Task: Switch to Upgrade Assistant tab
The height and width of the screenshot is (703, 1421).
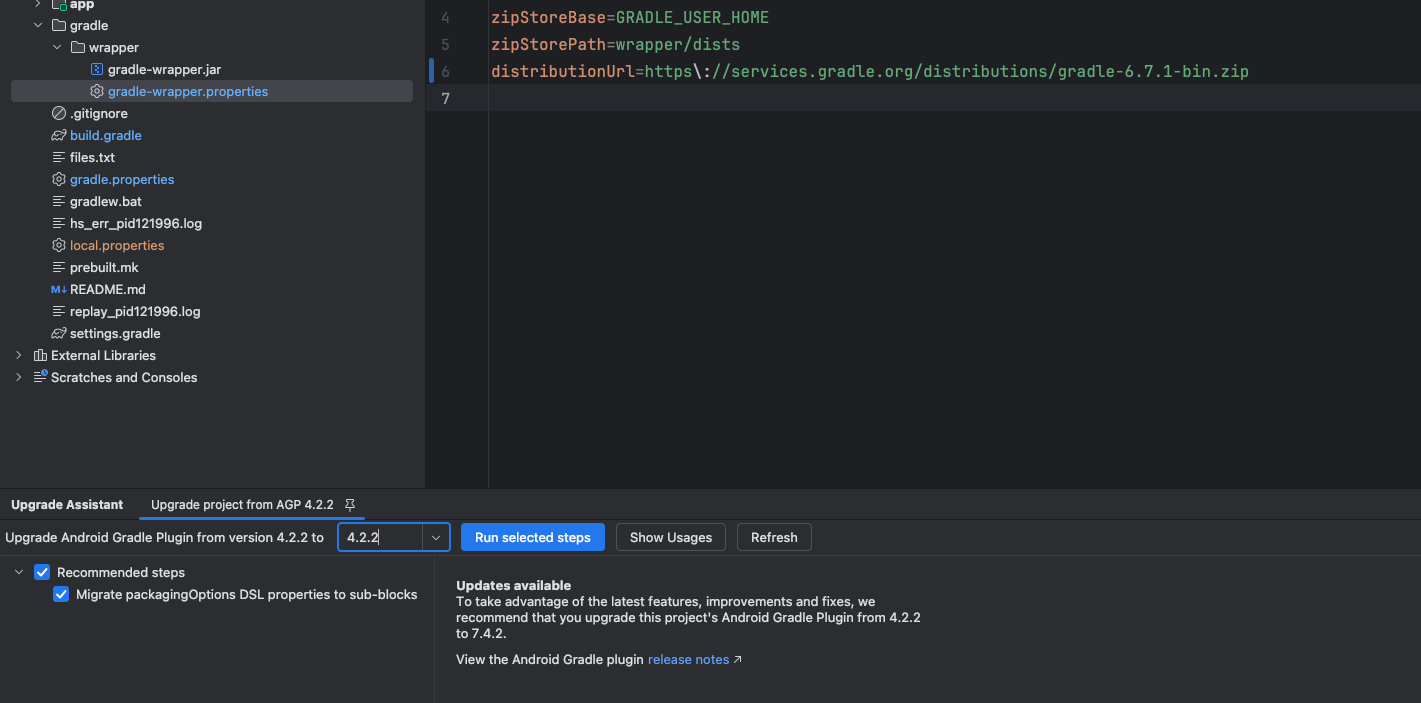Action: [x=67, y=505]
